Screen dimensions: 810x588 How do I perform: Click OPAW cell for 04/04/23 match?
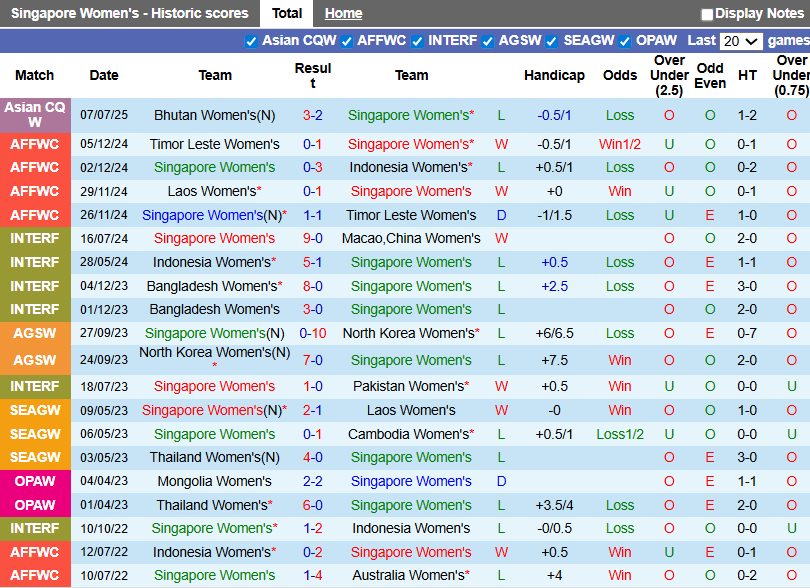(35, 481)
